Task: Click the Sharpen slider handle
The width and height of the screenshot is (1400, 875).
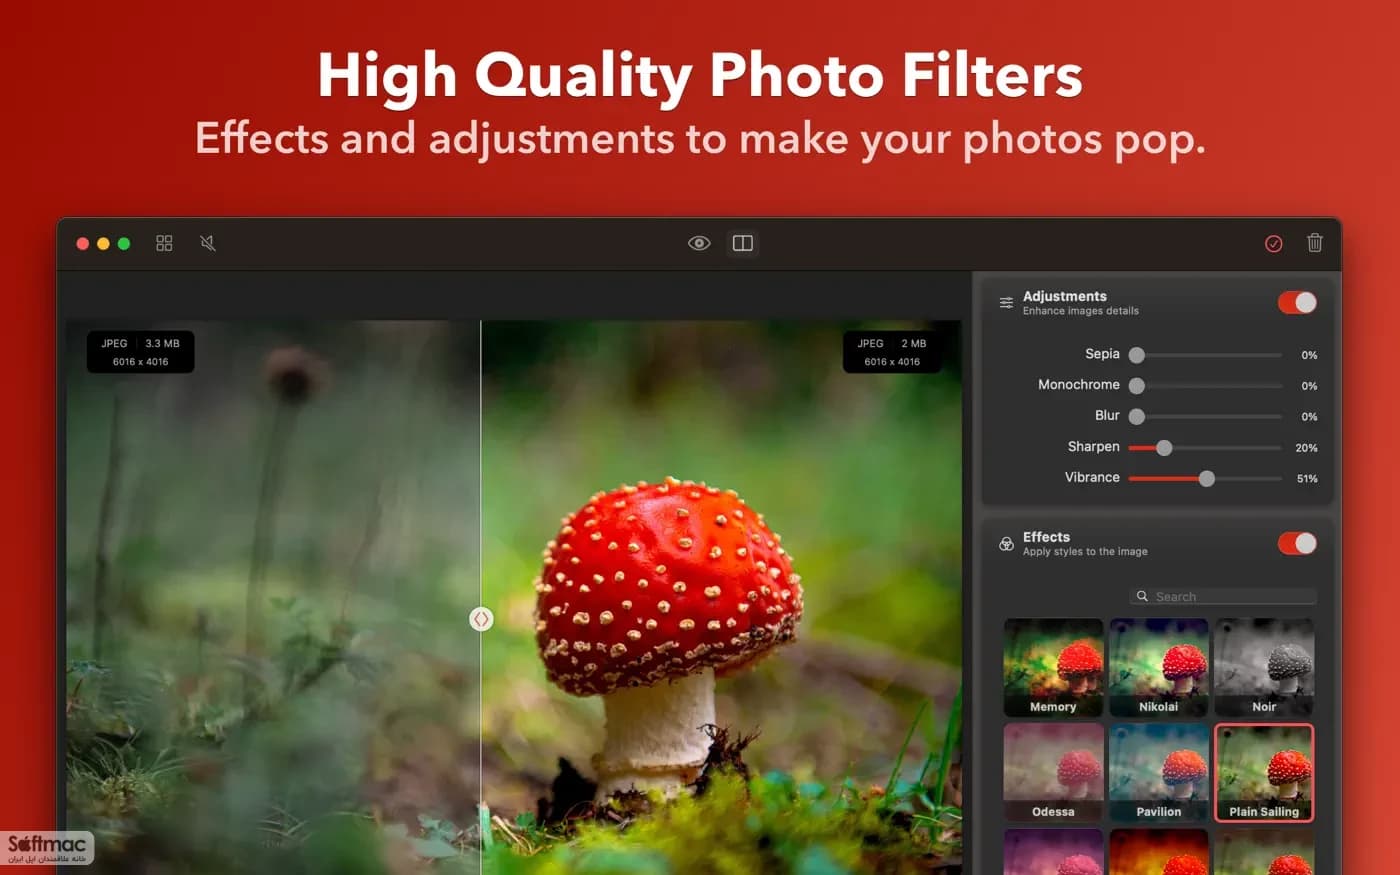Action: [x=1164, y=447]
